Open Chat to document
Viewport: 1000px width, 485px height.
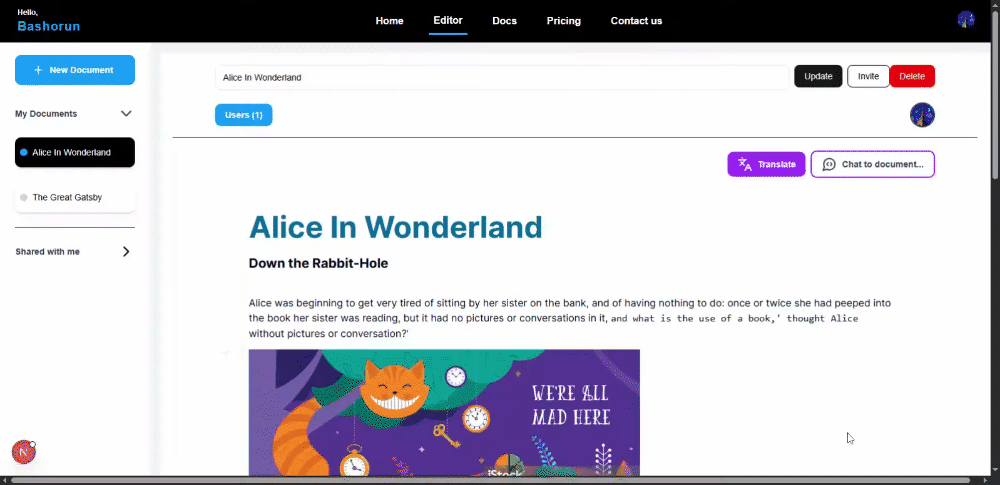click(x=872, y=164)
